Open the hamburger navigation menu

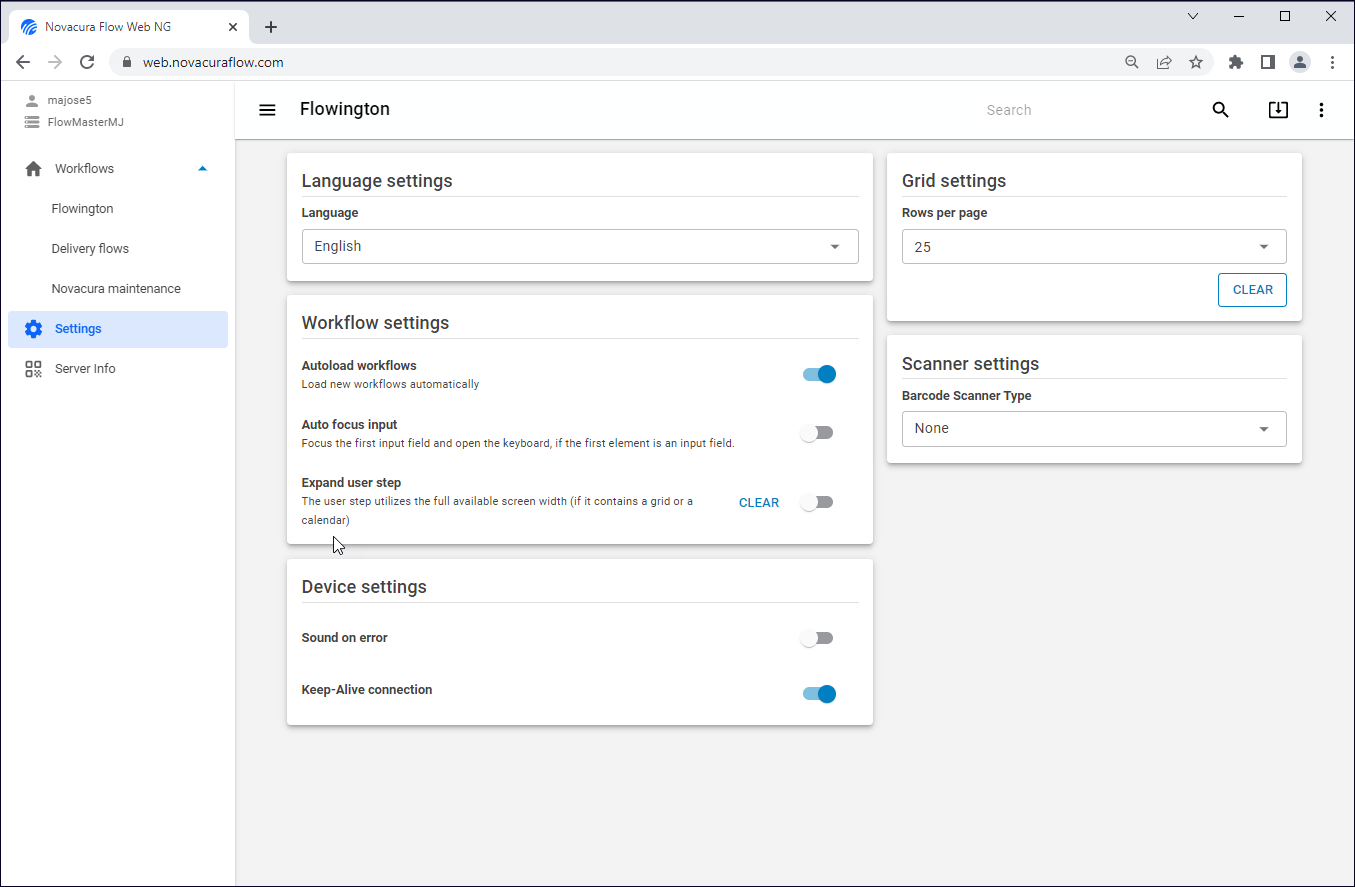[x=267, y=110]
